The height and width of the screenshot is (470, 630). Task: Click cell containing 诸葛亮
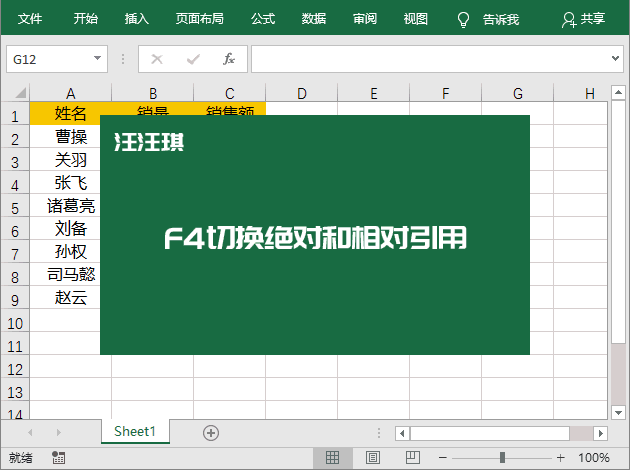pos(71,206)
